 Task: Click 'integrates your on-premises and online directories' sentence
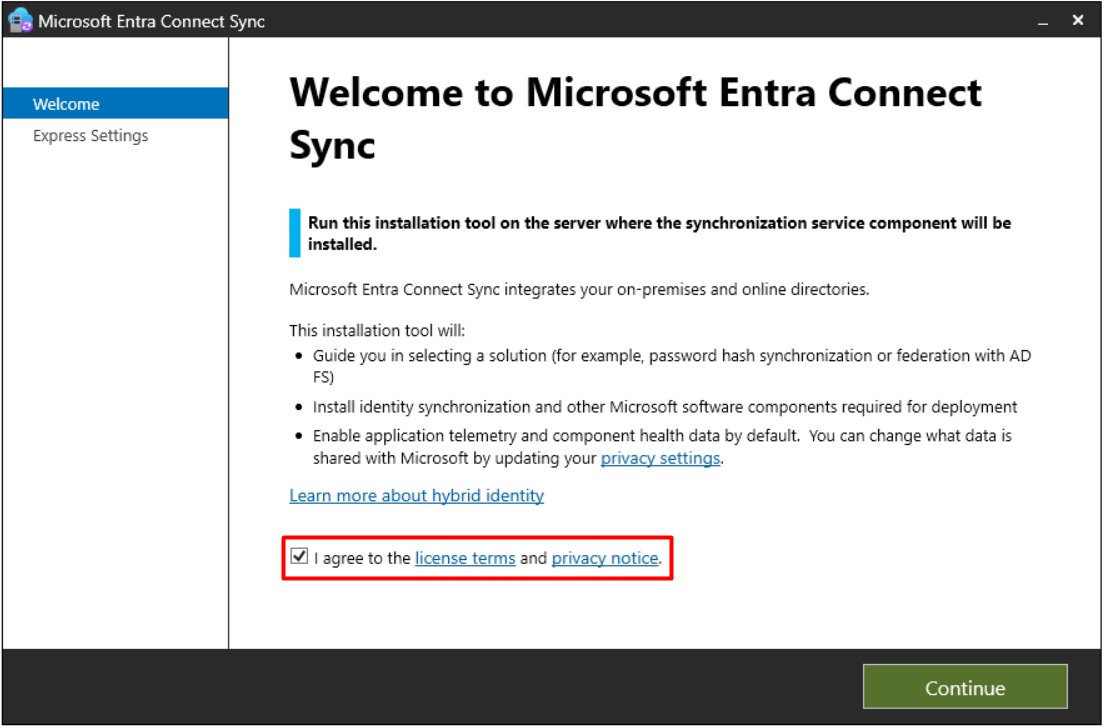tap(579, 290)
